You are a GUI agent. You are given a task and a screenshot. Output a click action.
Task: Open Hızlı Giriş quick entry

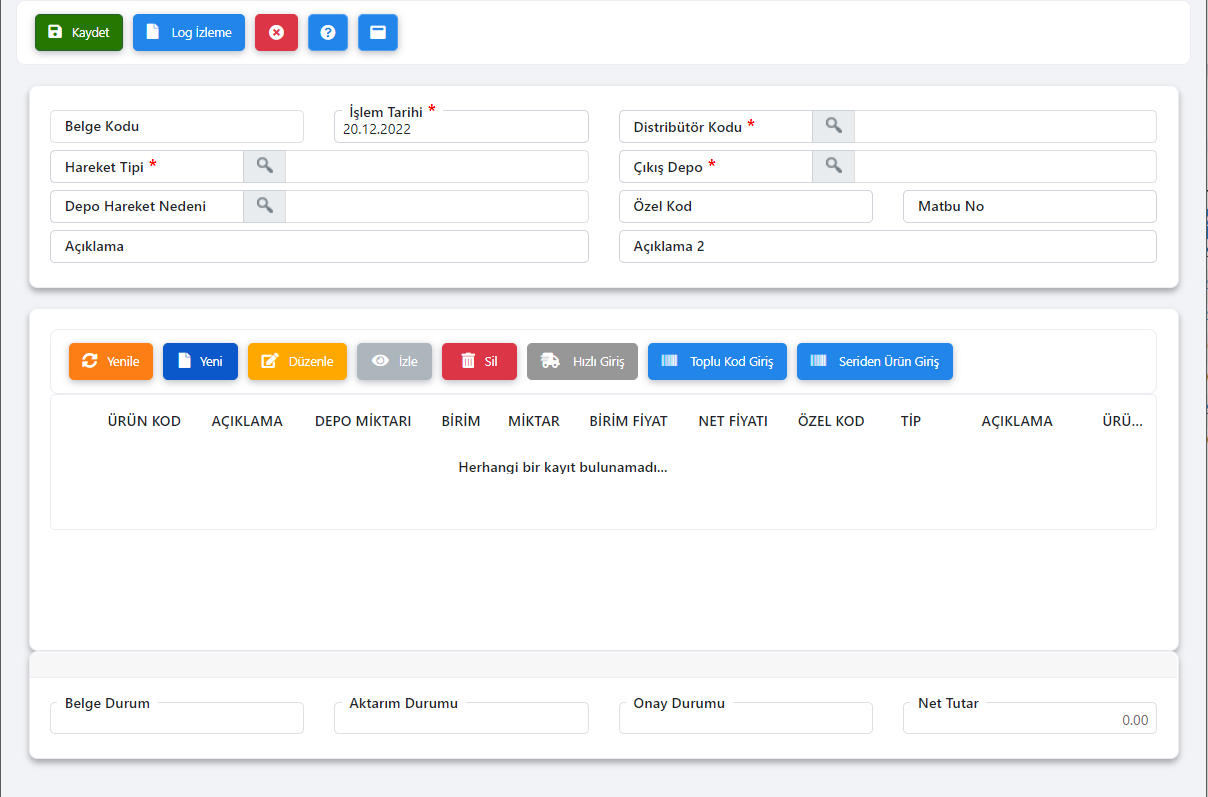582,361
